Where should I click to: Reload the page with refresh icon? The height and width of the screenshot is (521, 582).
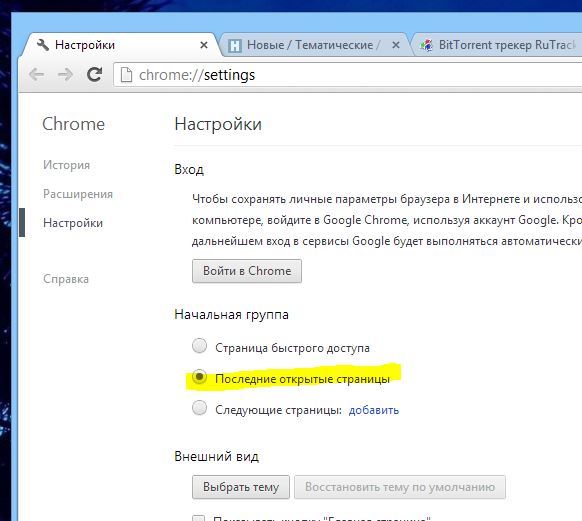pyautogui.click(x=94, y=75)
